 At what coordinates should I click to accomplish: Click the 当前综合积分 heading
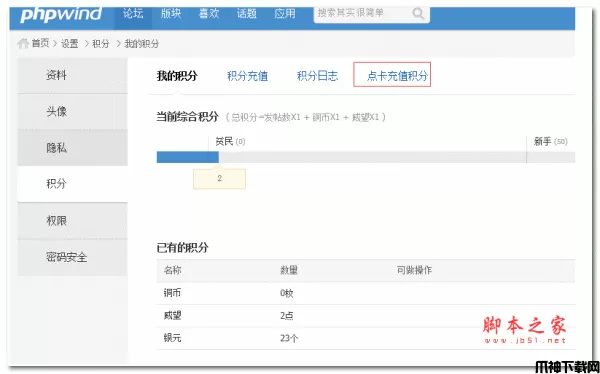(188, 117)
